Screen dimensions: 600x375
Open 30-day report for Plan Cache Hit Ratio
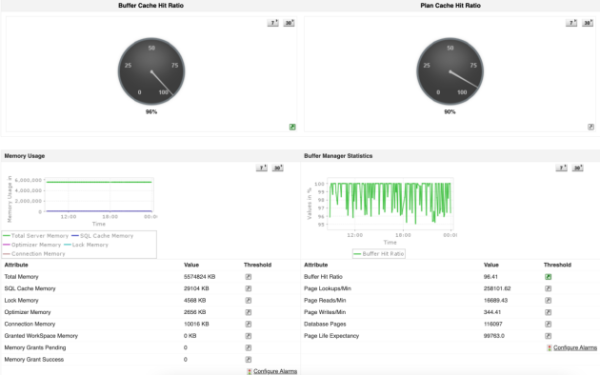(x=587, y=23)
